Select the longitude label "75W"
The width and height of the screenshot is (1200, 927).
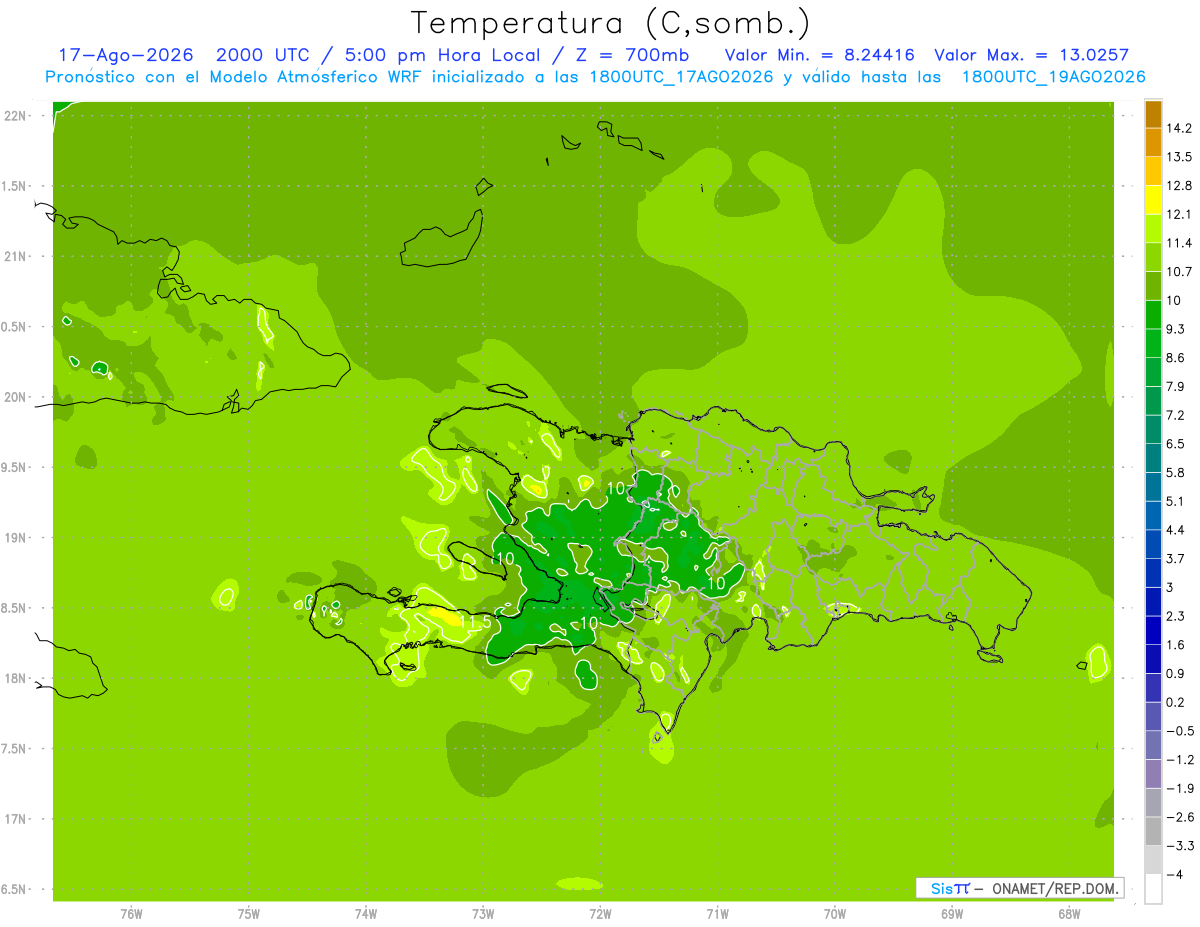pos(248,914)
